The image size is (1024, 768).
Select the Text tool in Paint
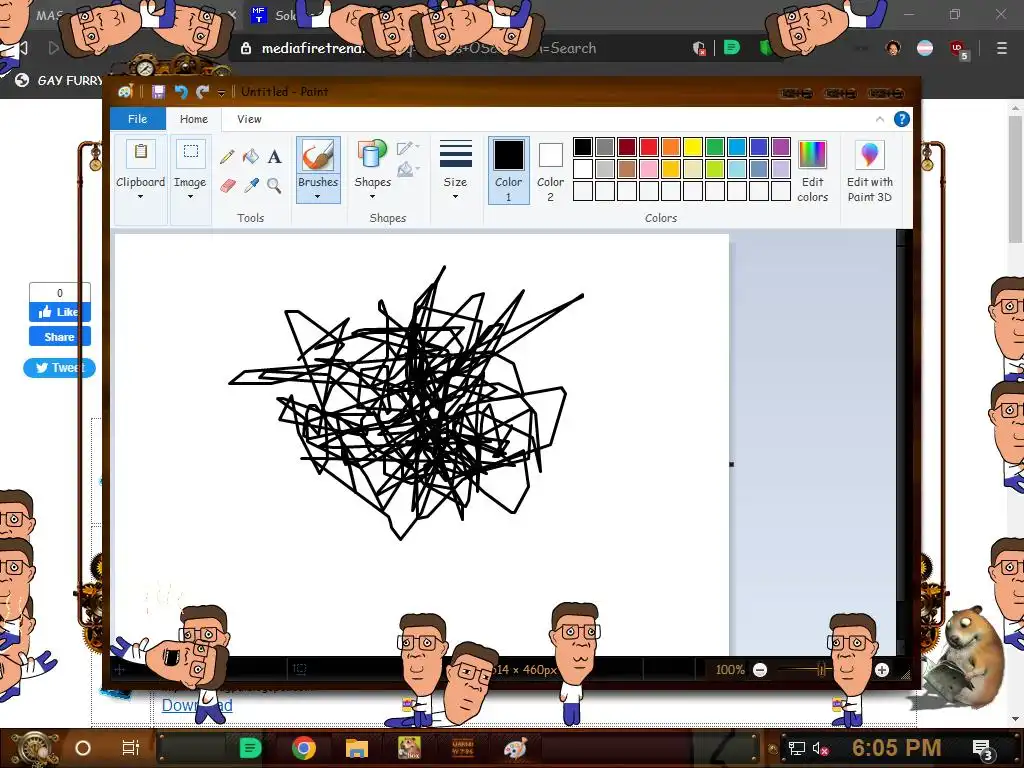click(x=274, y=157)
